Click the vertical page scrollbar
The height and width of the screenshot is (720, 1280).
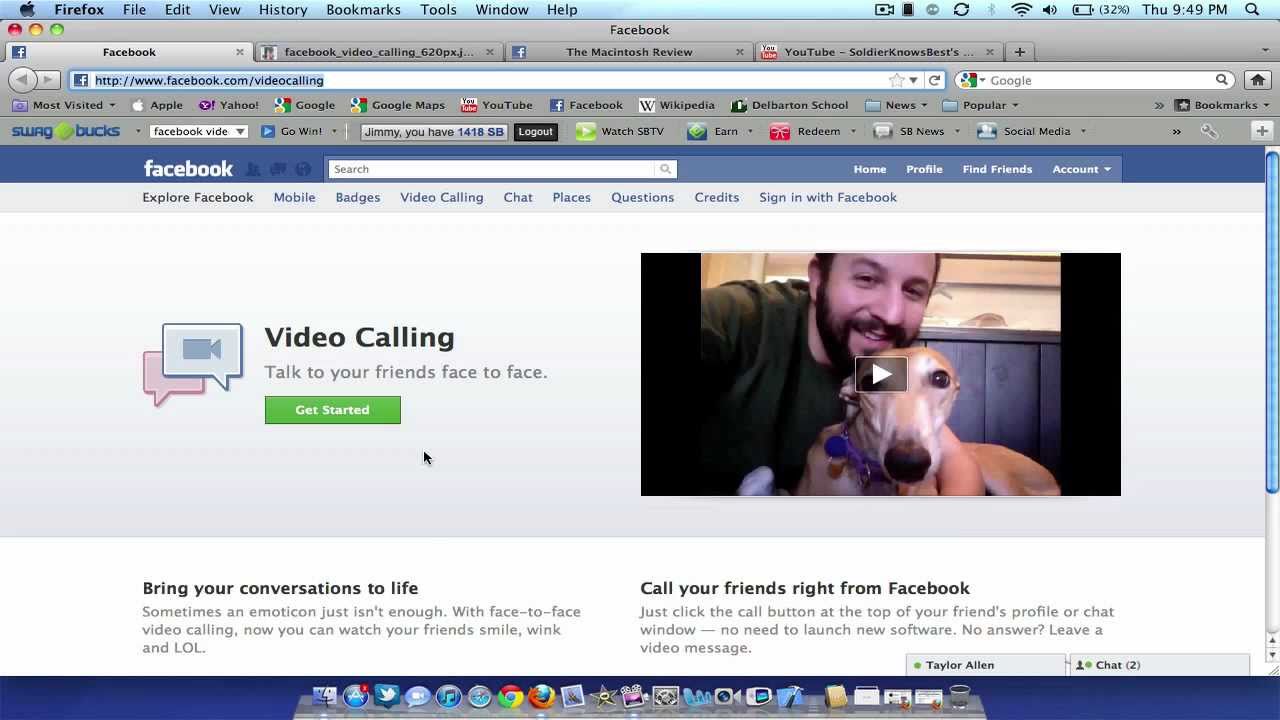(1272, 320)
